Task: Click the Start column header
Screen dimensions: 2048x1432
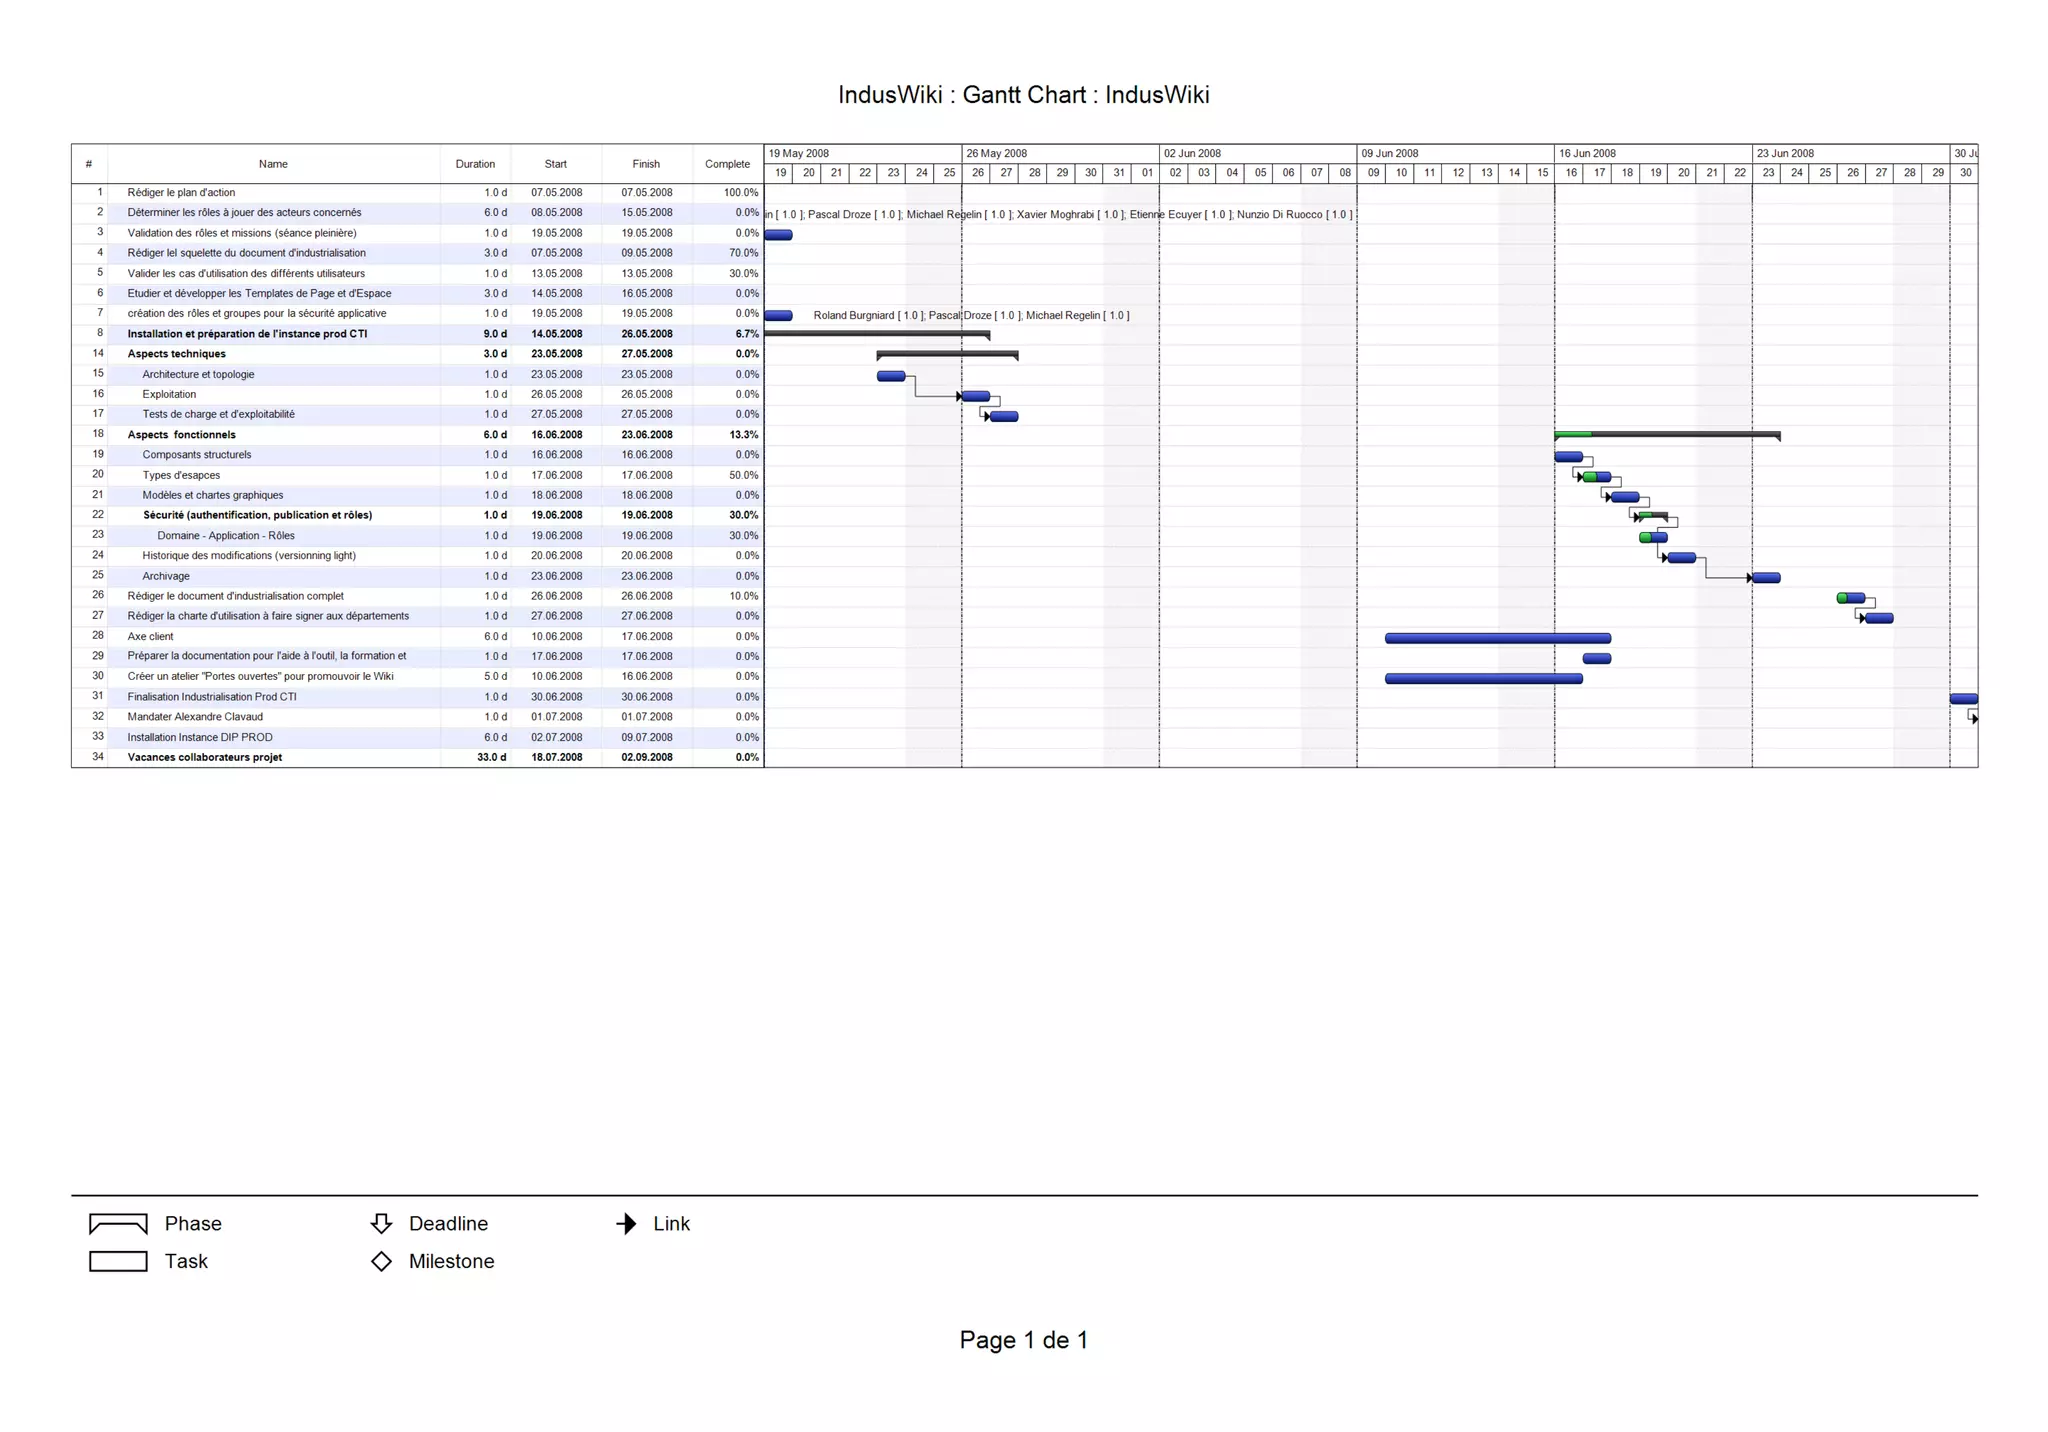Action: 556,164
